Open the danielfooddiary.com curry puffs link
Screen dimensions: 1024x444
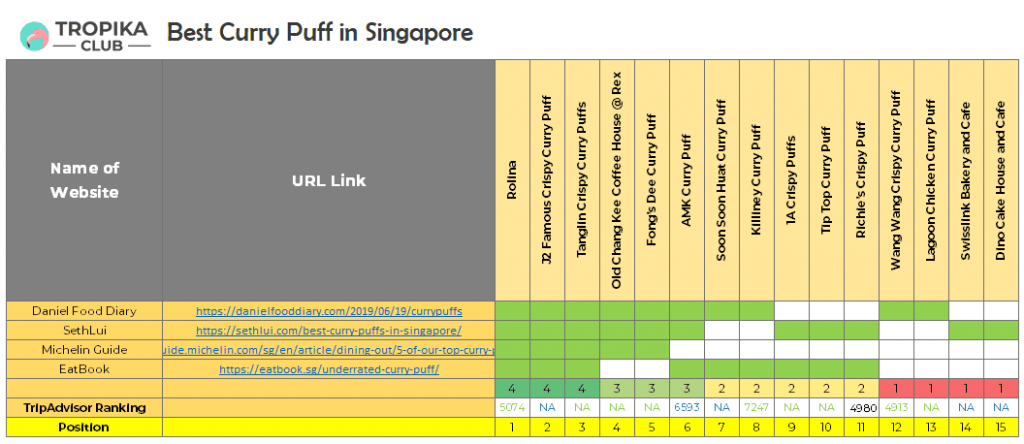(x=329, y=311)
